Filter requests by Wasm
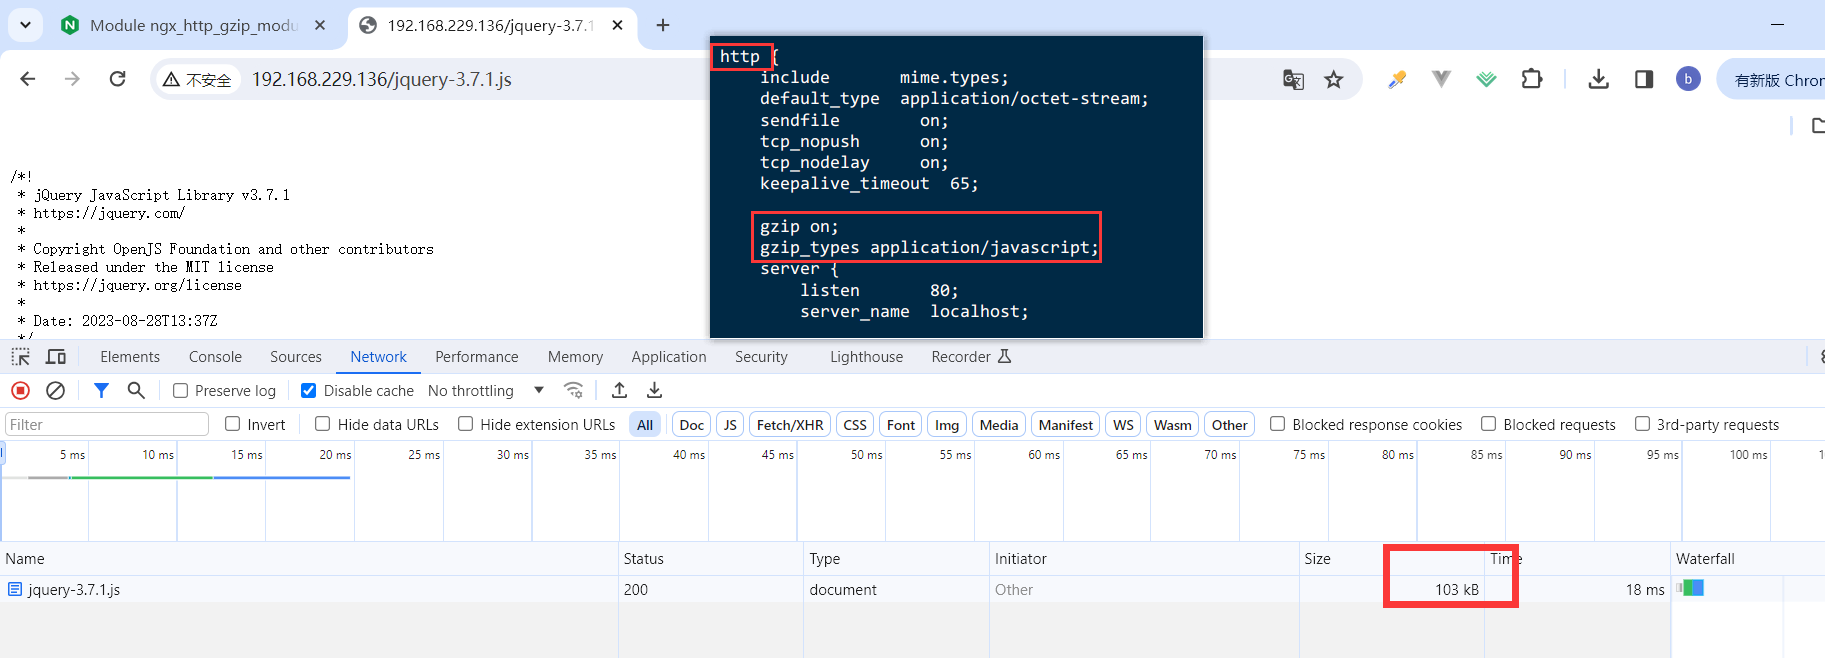Screen dimensions: 1825x658 coord(1173,425)
